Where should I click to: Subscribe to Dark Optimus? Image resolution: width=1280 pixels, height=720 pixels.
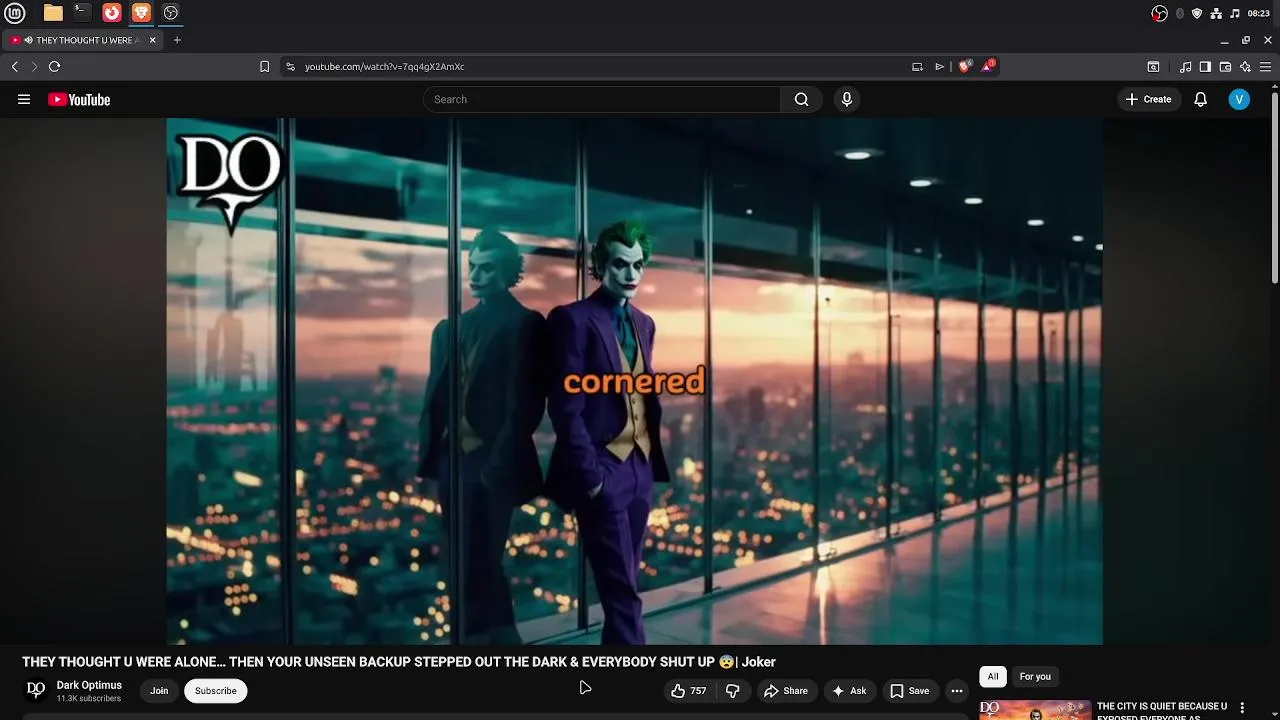215,691
